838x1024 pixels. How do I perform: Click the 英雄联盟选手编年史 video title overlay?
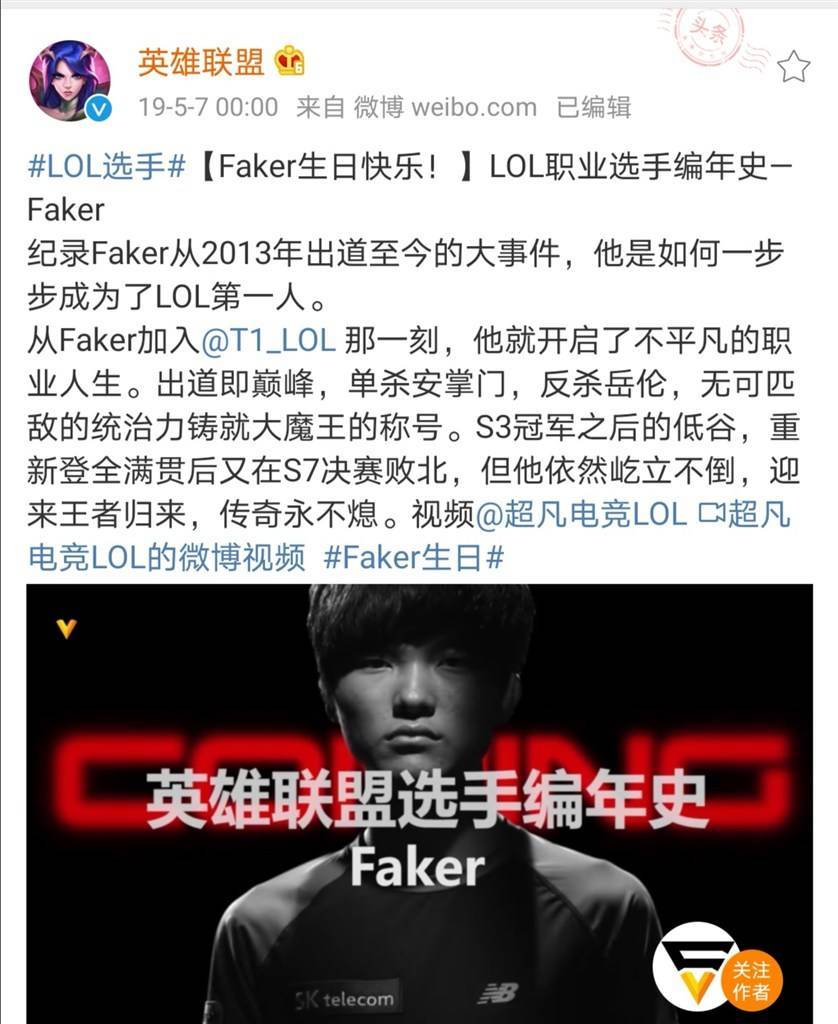pyautogui.click(x=427, y=799)
